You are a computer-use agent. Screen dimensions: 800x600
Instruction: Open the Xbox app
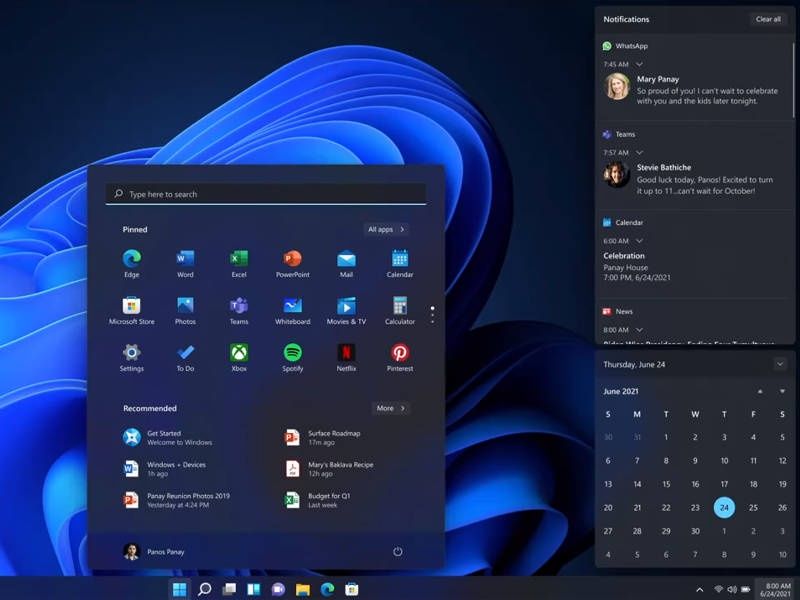pos(239,357)
